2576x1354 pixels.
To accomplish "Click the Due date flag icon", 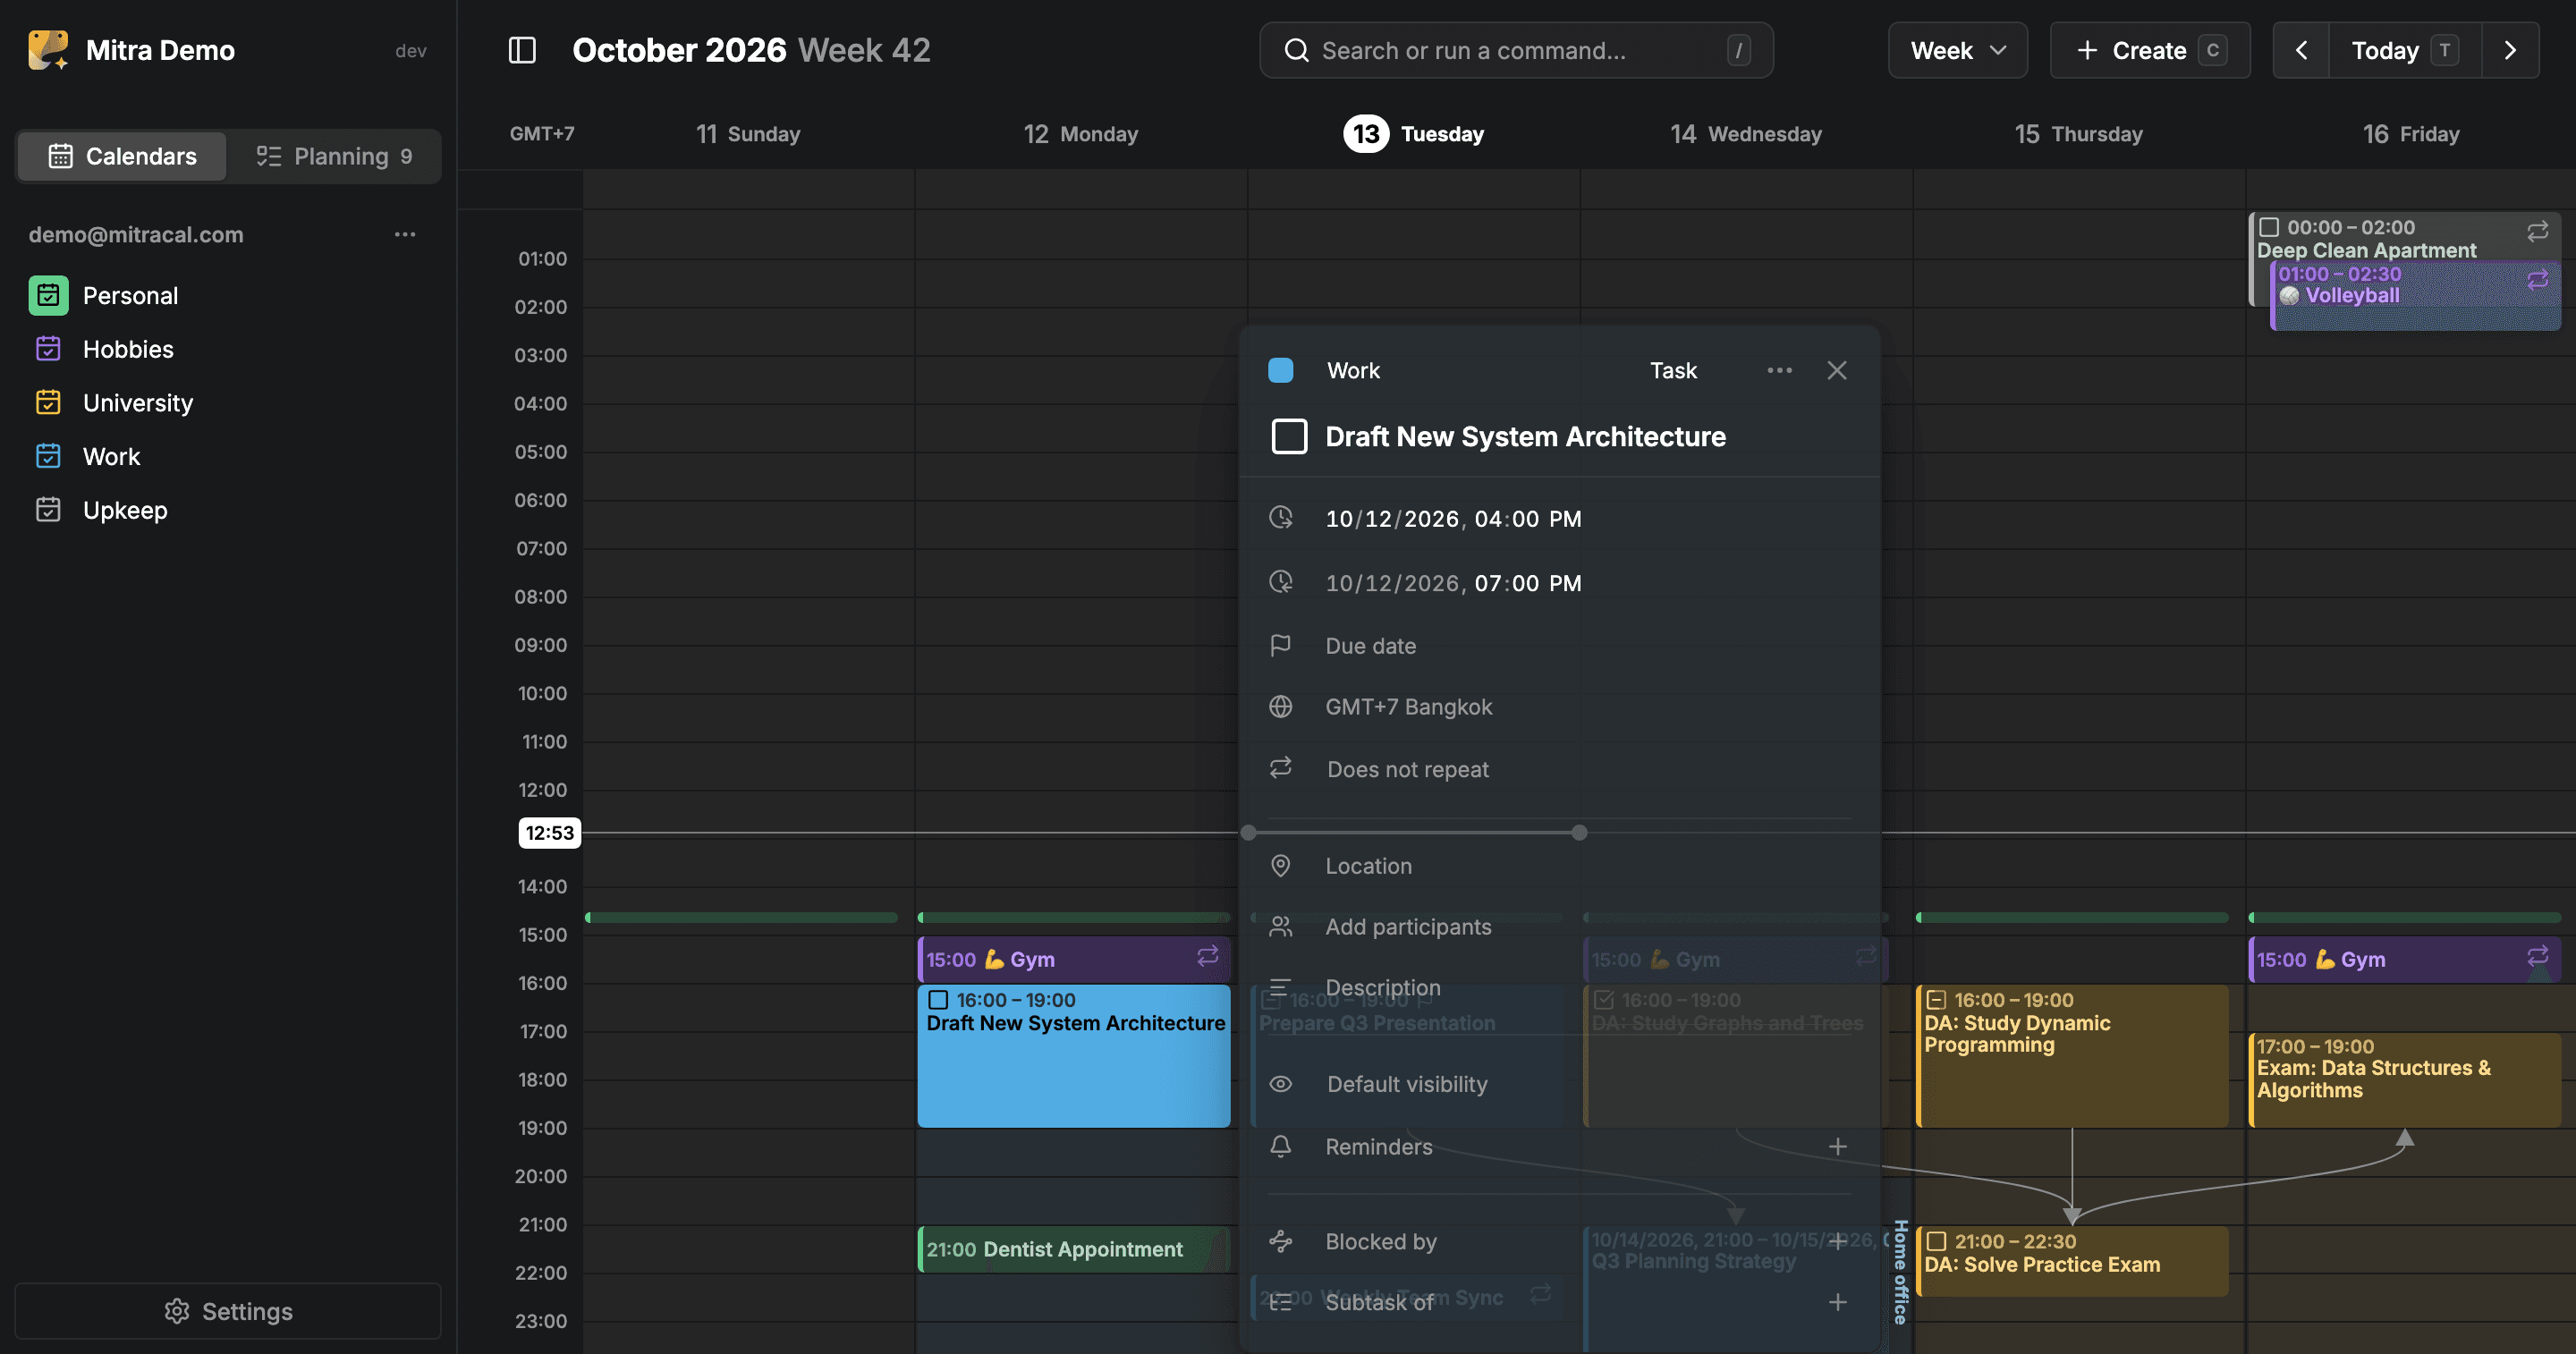I will (1280, 645).
